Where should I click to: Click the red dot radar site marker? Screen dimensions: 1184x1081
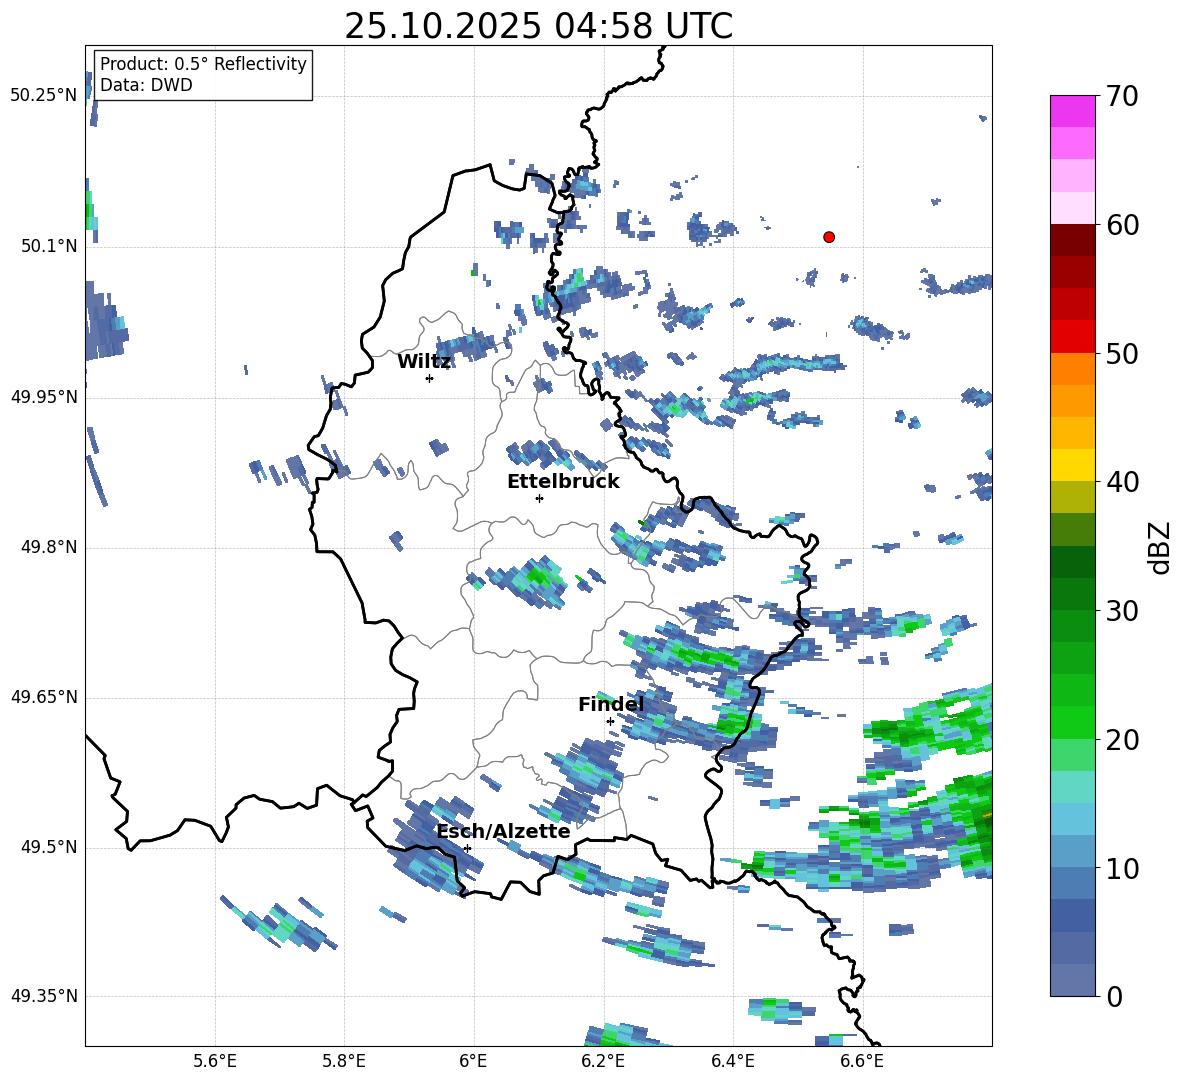(x=828, y=237)
